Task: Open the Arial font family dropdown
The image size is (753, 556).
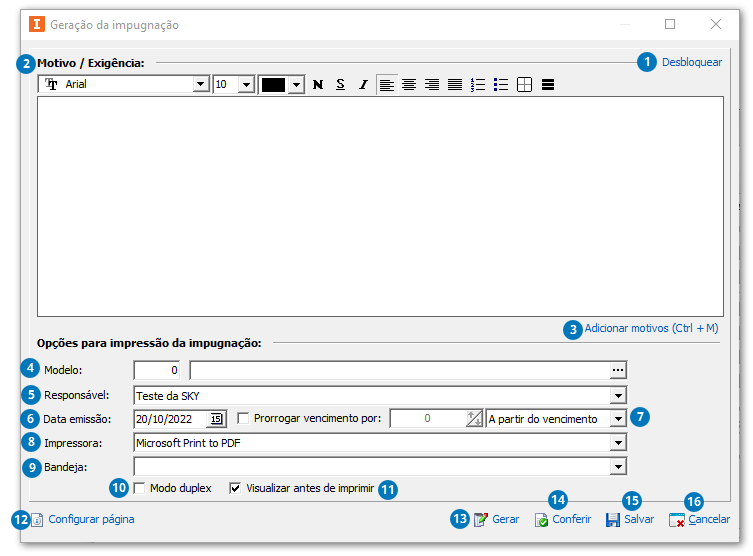Action: 201,85
